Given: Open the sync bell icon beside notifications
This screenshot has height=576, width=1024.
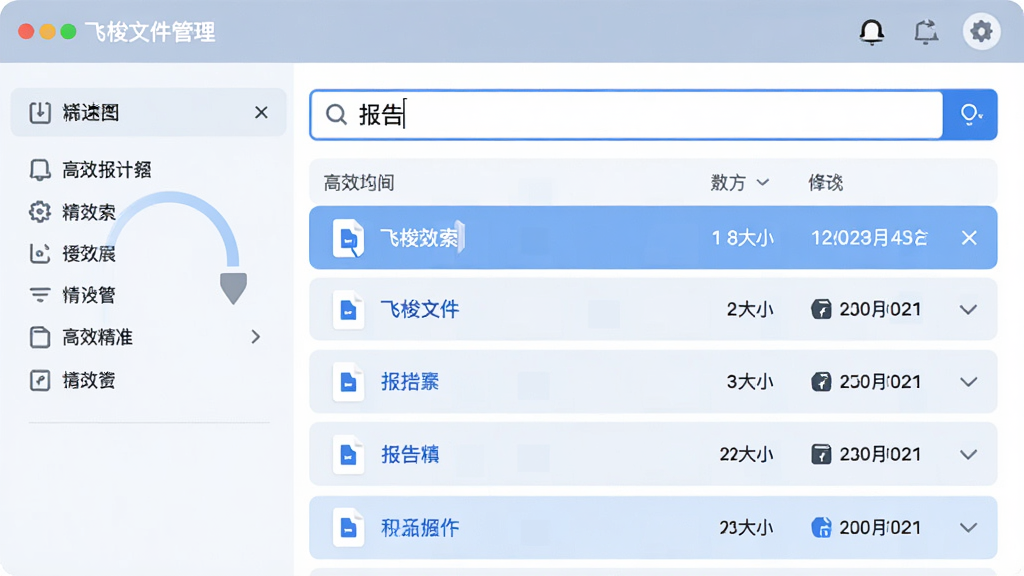Looking at the screenshot, I should coord(926,31).
